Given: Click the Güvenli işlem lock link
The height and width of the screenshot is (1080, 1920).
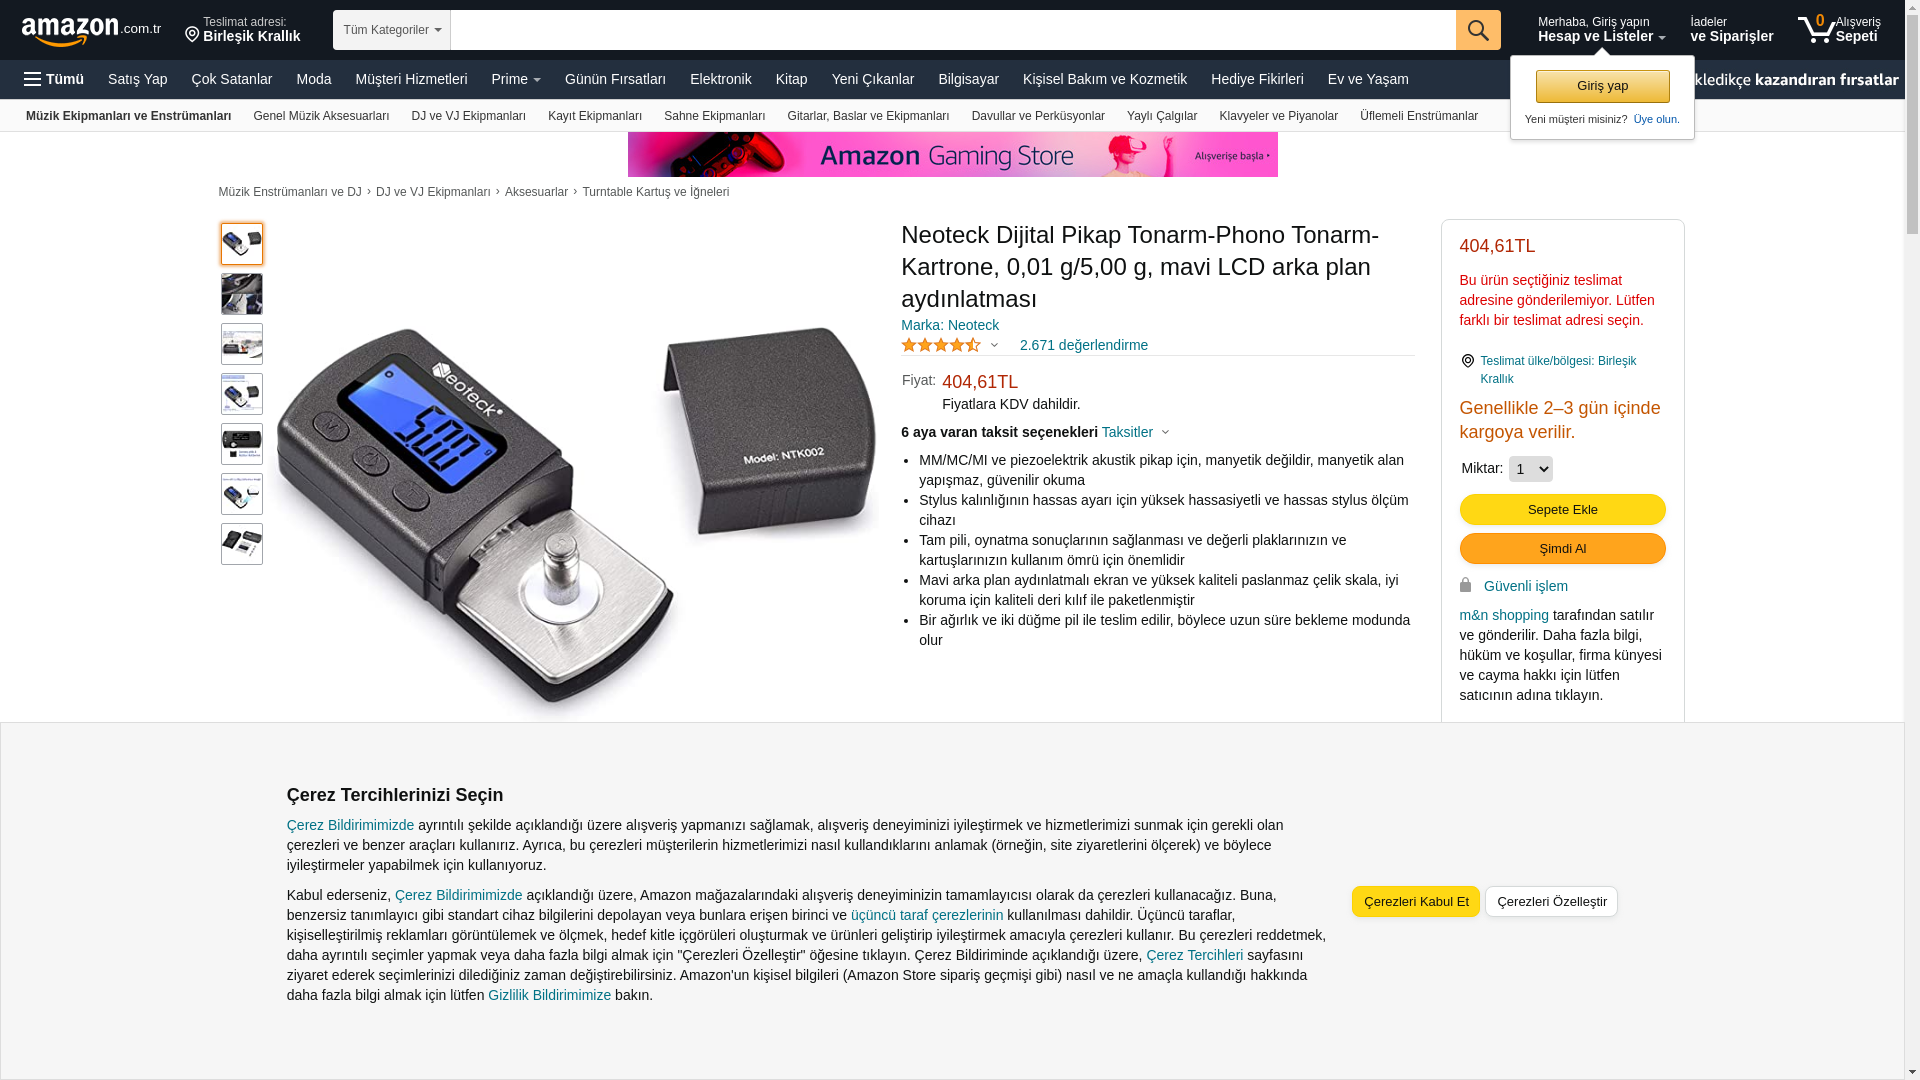Looking at the screenshot, I should [x=1525, y=586].
